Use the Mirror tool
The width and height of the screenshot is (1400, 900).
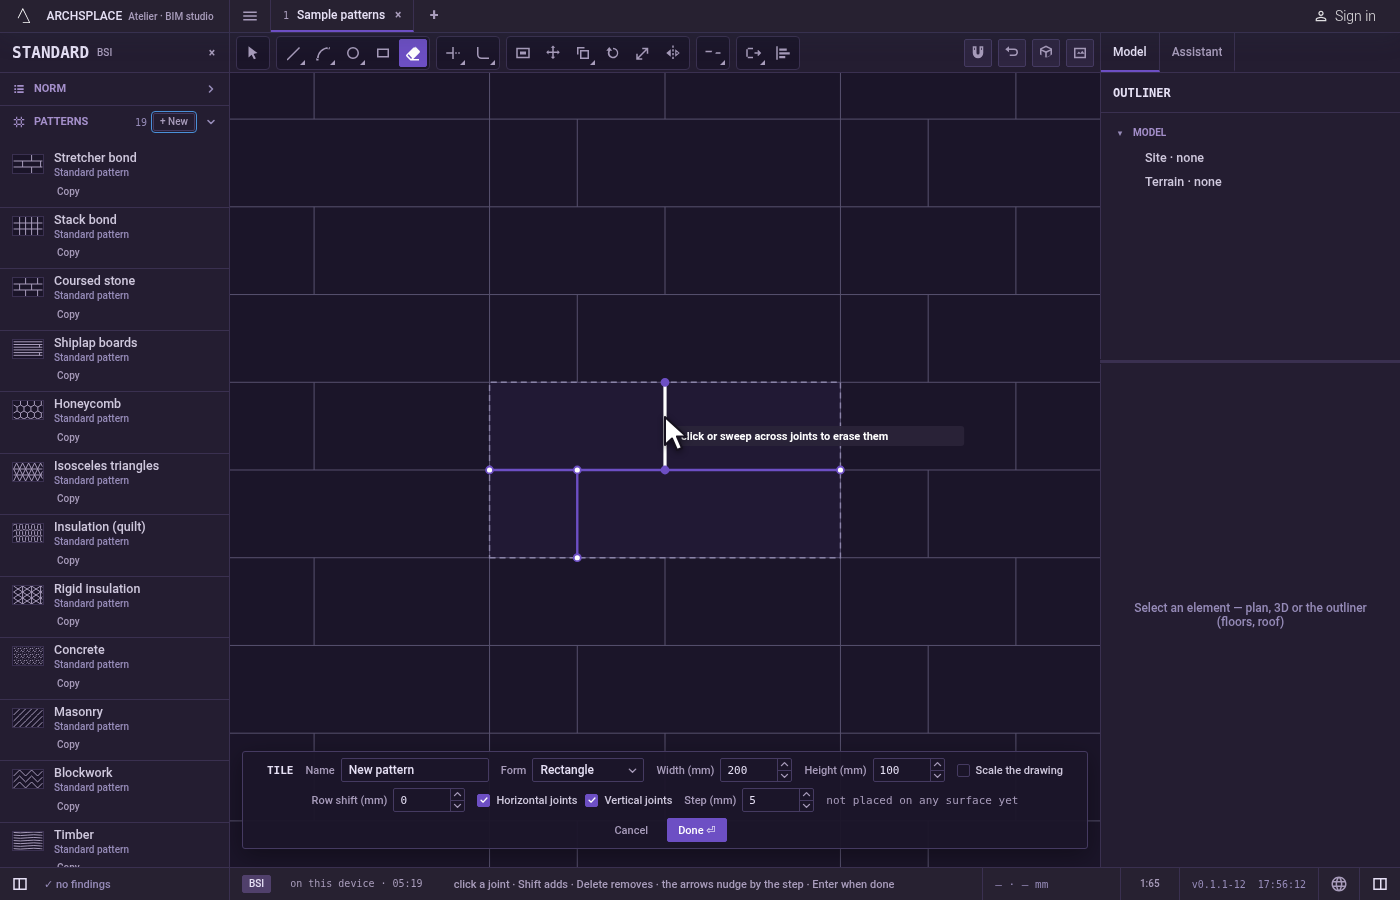[x=673, y=53]
